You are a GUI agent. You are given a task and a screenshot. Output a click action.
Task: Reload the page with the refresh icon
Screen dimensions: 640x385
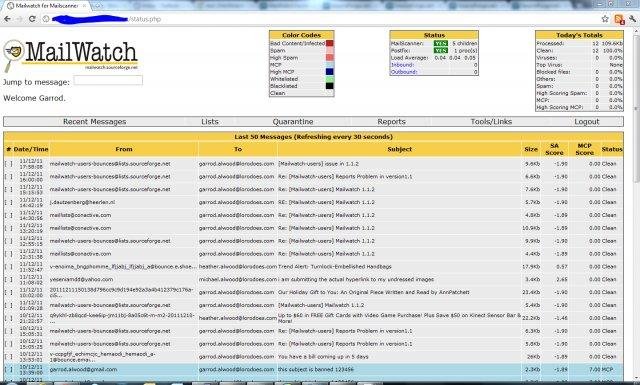coord(32,19)
